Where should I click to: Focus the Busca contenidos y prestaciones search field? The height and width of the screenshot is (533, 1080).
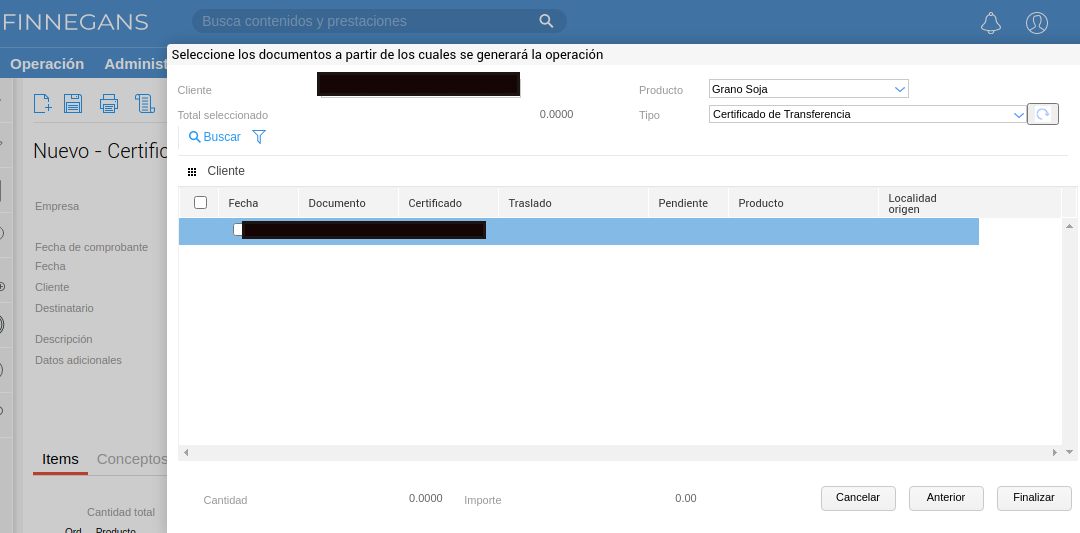379,21
